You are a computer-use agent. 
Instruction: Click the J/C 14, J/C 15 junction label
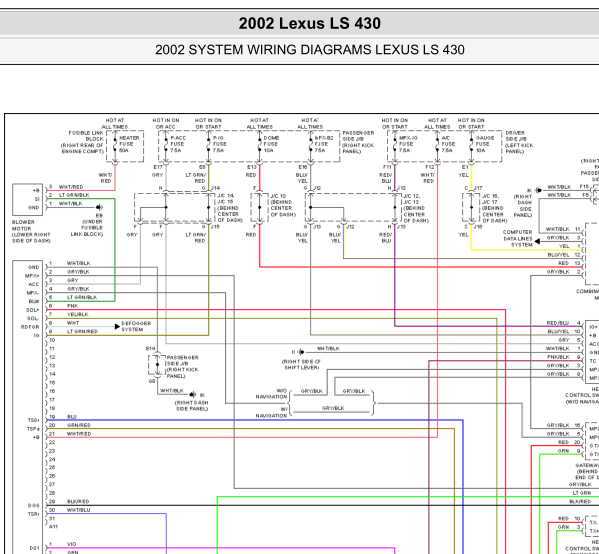pyautogui.click(x=230, y=208)
